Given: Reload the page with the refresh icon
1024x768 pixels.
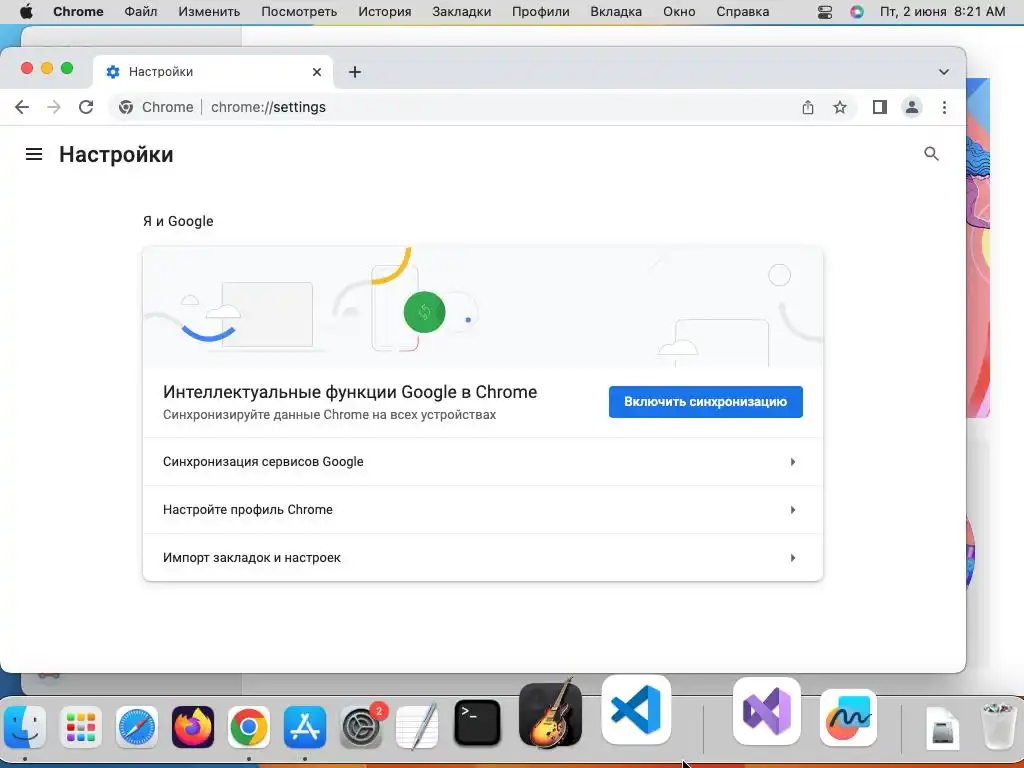Looking at the screenshot, I should pyautogui.click(x=86, y=107).
